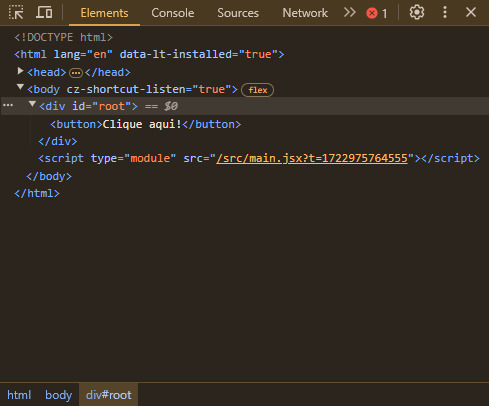Expand the head ellipsis badge
This screenshot has height=406, width=489.
tap(76, 73)
